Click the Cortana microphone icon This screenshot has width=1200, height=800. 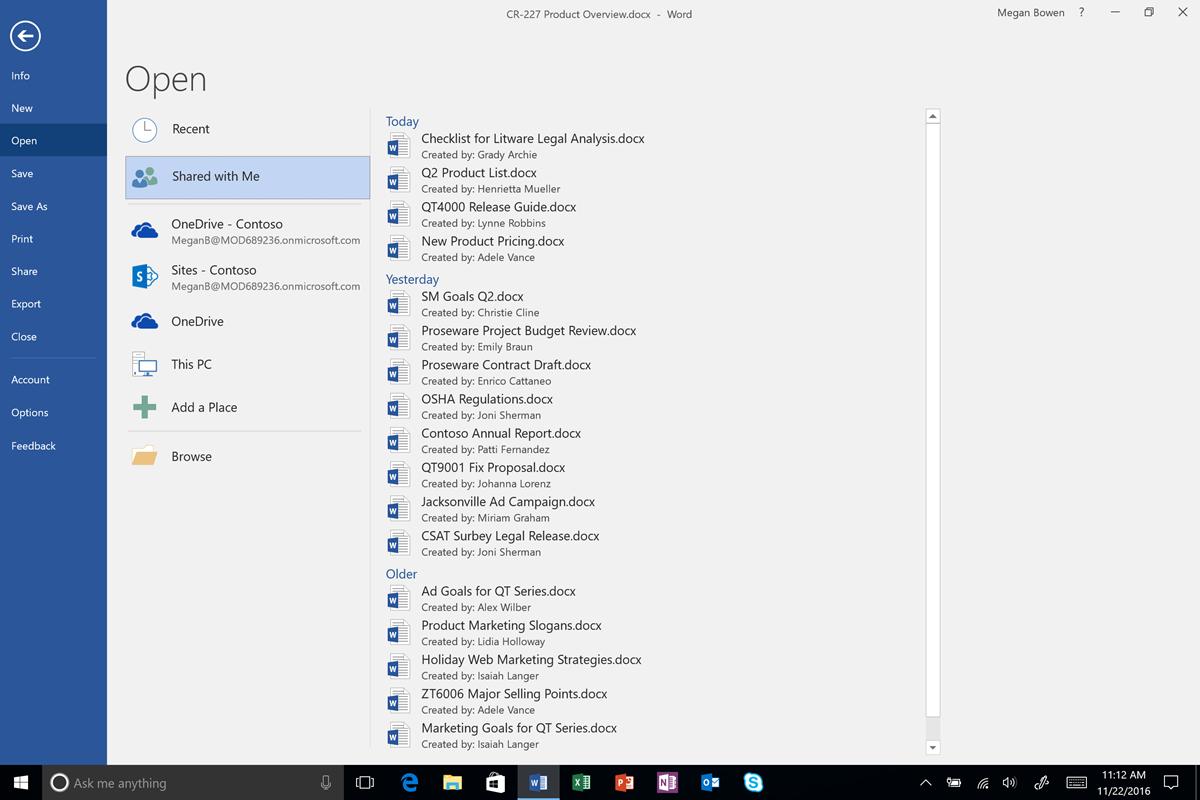326,783
